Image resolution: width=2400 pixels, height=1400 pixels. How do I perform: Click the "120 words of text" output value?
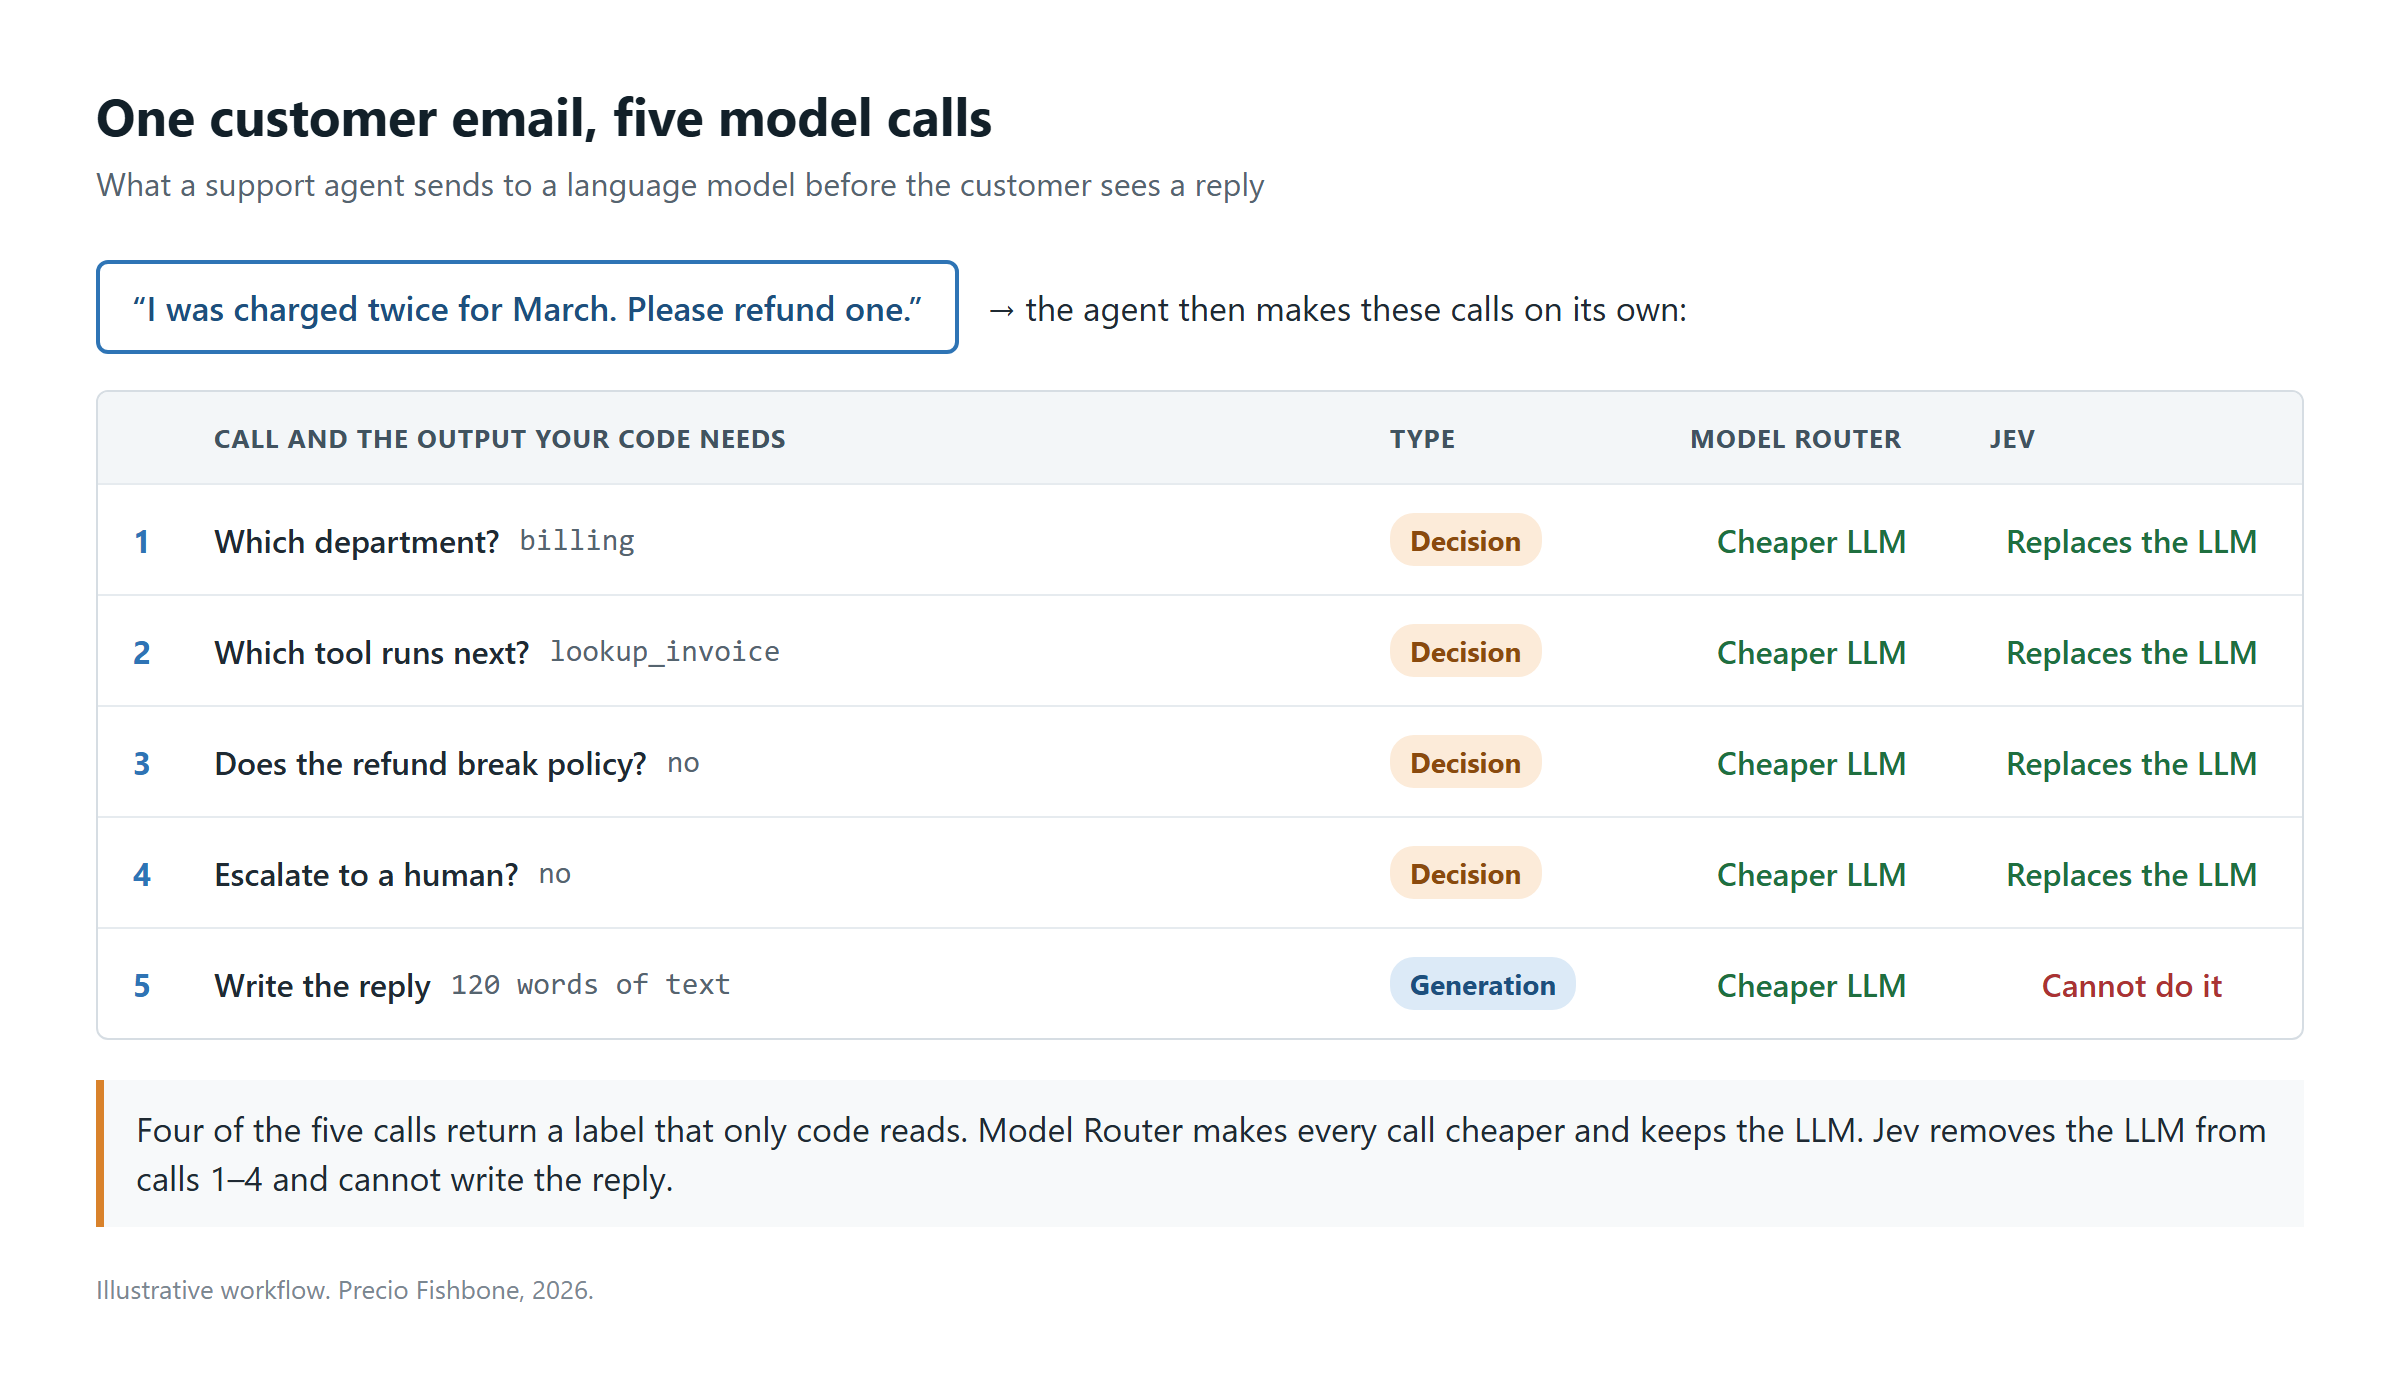click(591, 985)
